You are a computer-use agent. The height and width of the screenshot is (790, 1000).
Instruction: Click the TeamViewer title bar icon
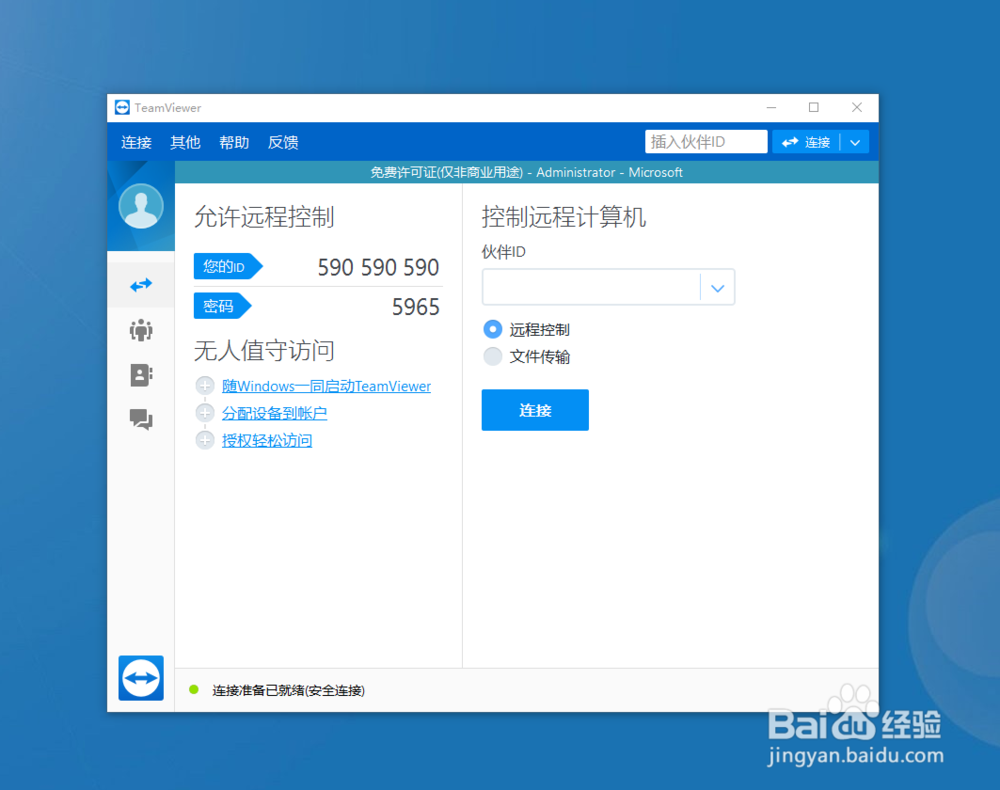coord(122,108)
